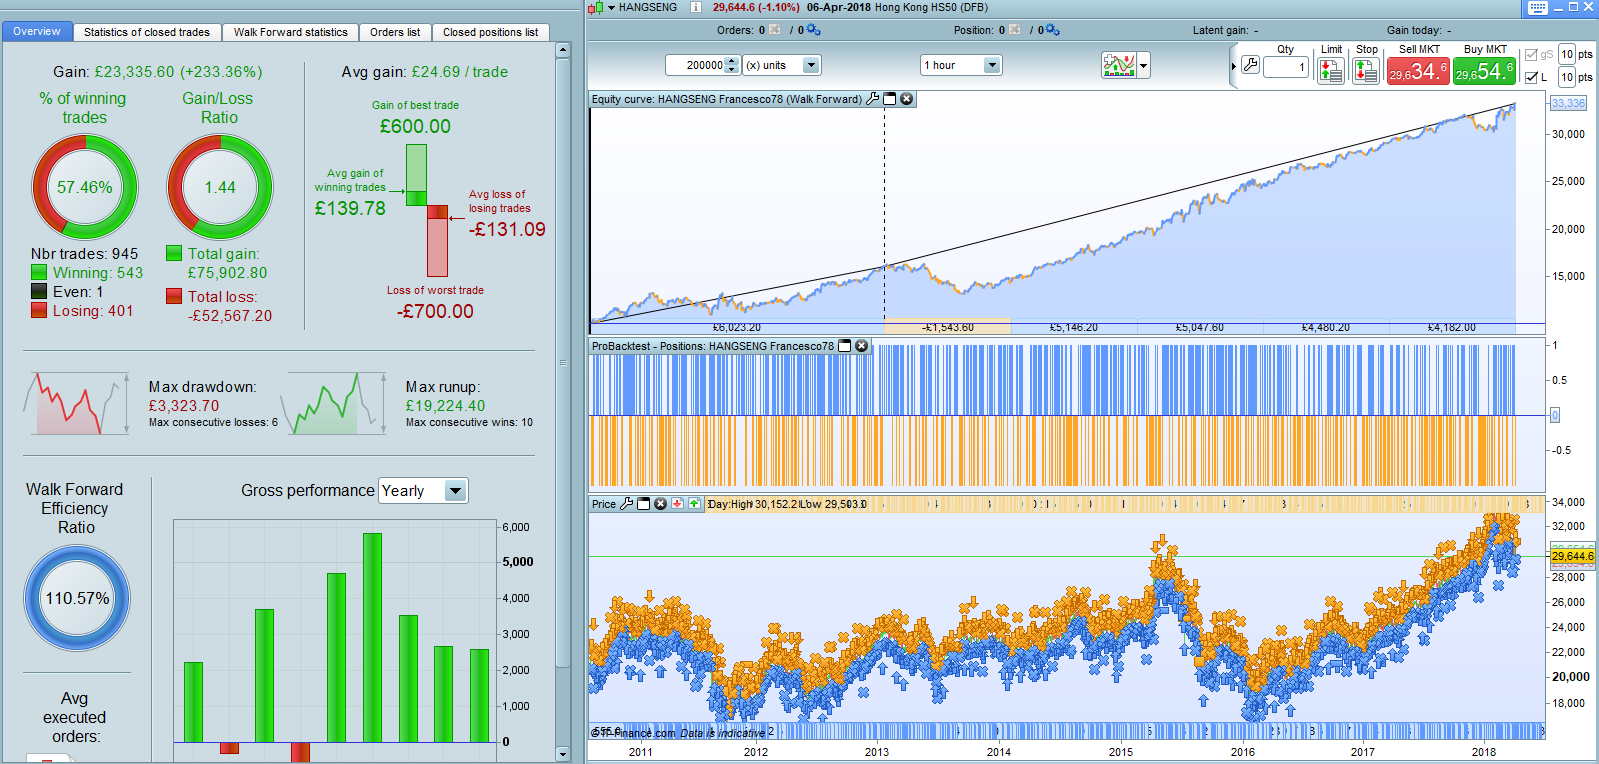This screenshot has height=764, width=1599.
Task: Click the L points input field
Action: 1567,77
